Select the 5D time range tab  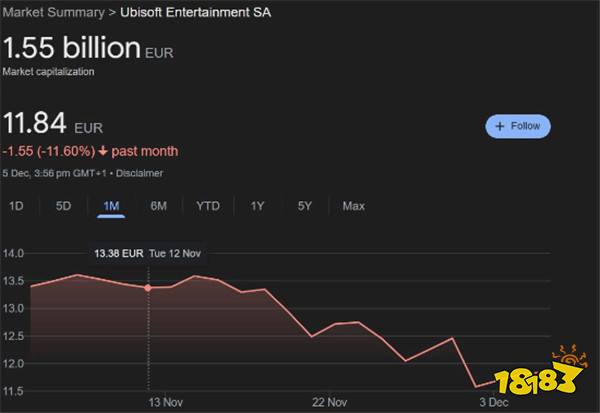(x=64, y=206)
